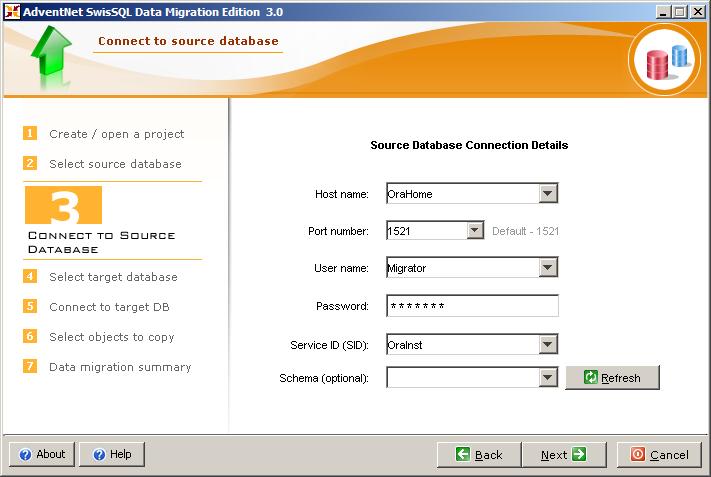Click step 5 number badge
The height and width of the screenshot is (477, 711).
tap(30, 306)
